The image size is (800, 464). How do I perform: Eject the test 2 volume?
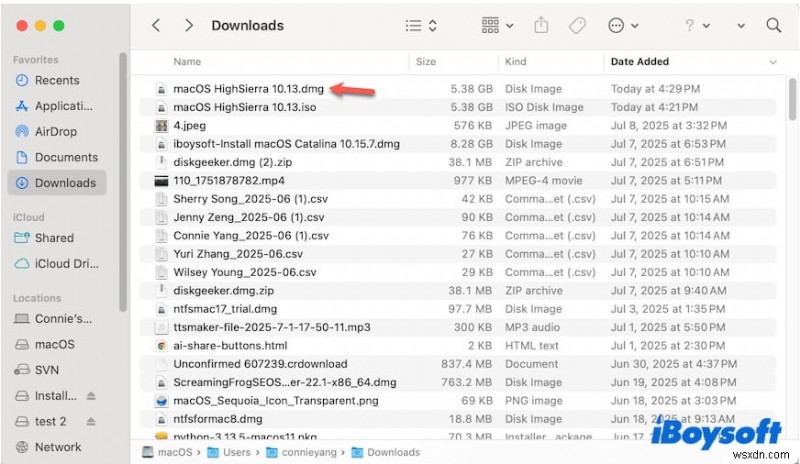point(91,421)
